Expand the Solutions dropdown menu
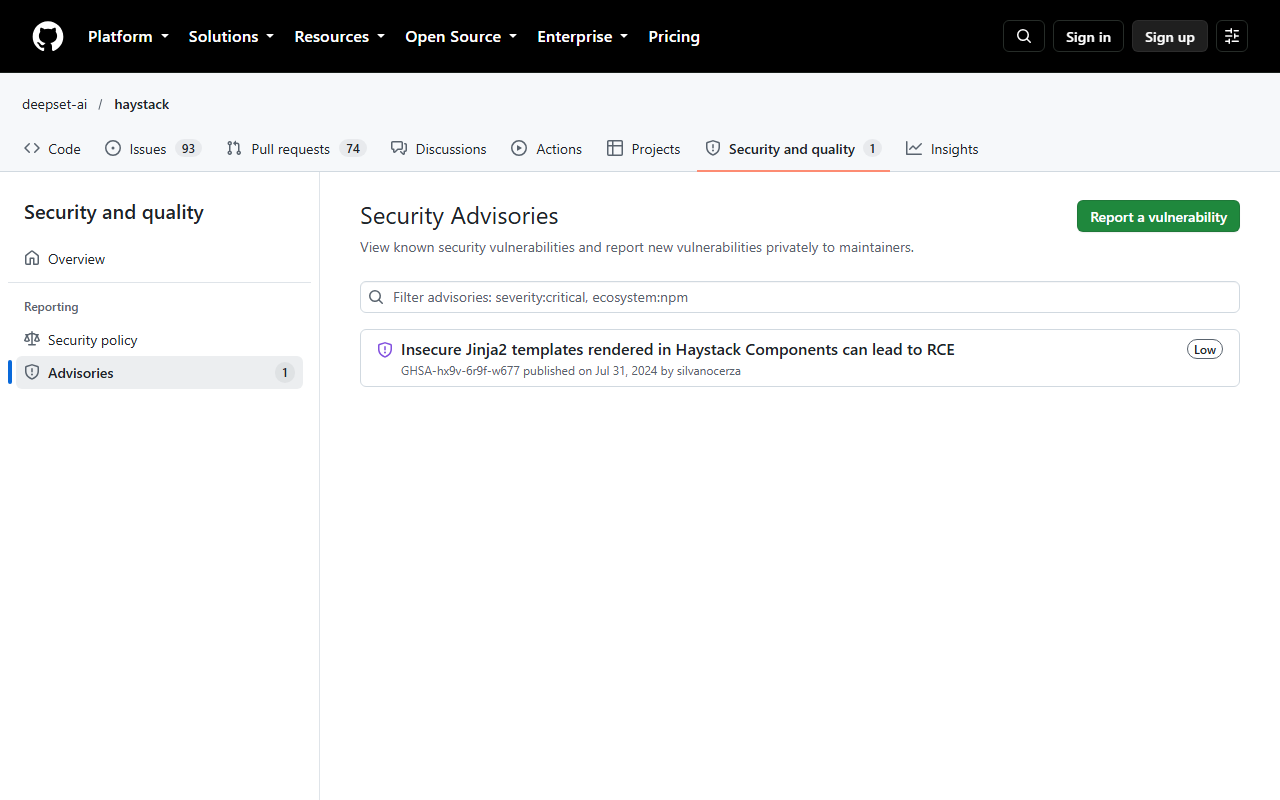This screenshot has height=800, width=1280. click(231, 36)
